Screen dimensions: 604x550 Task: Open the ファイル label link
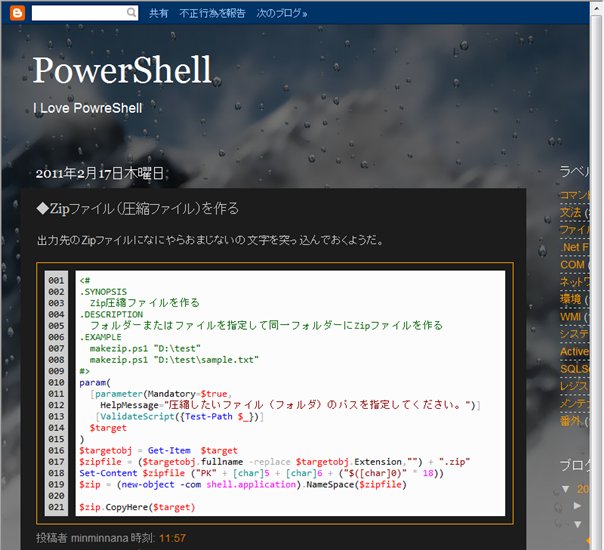point(574,230)
